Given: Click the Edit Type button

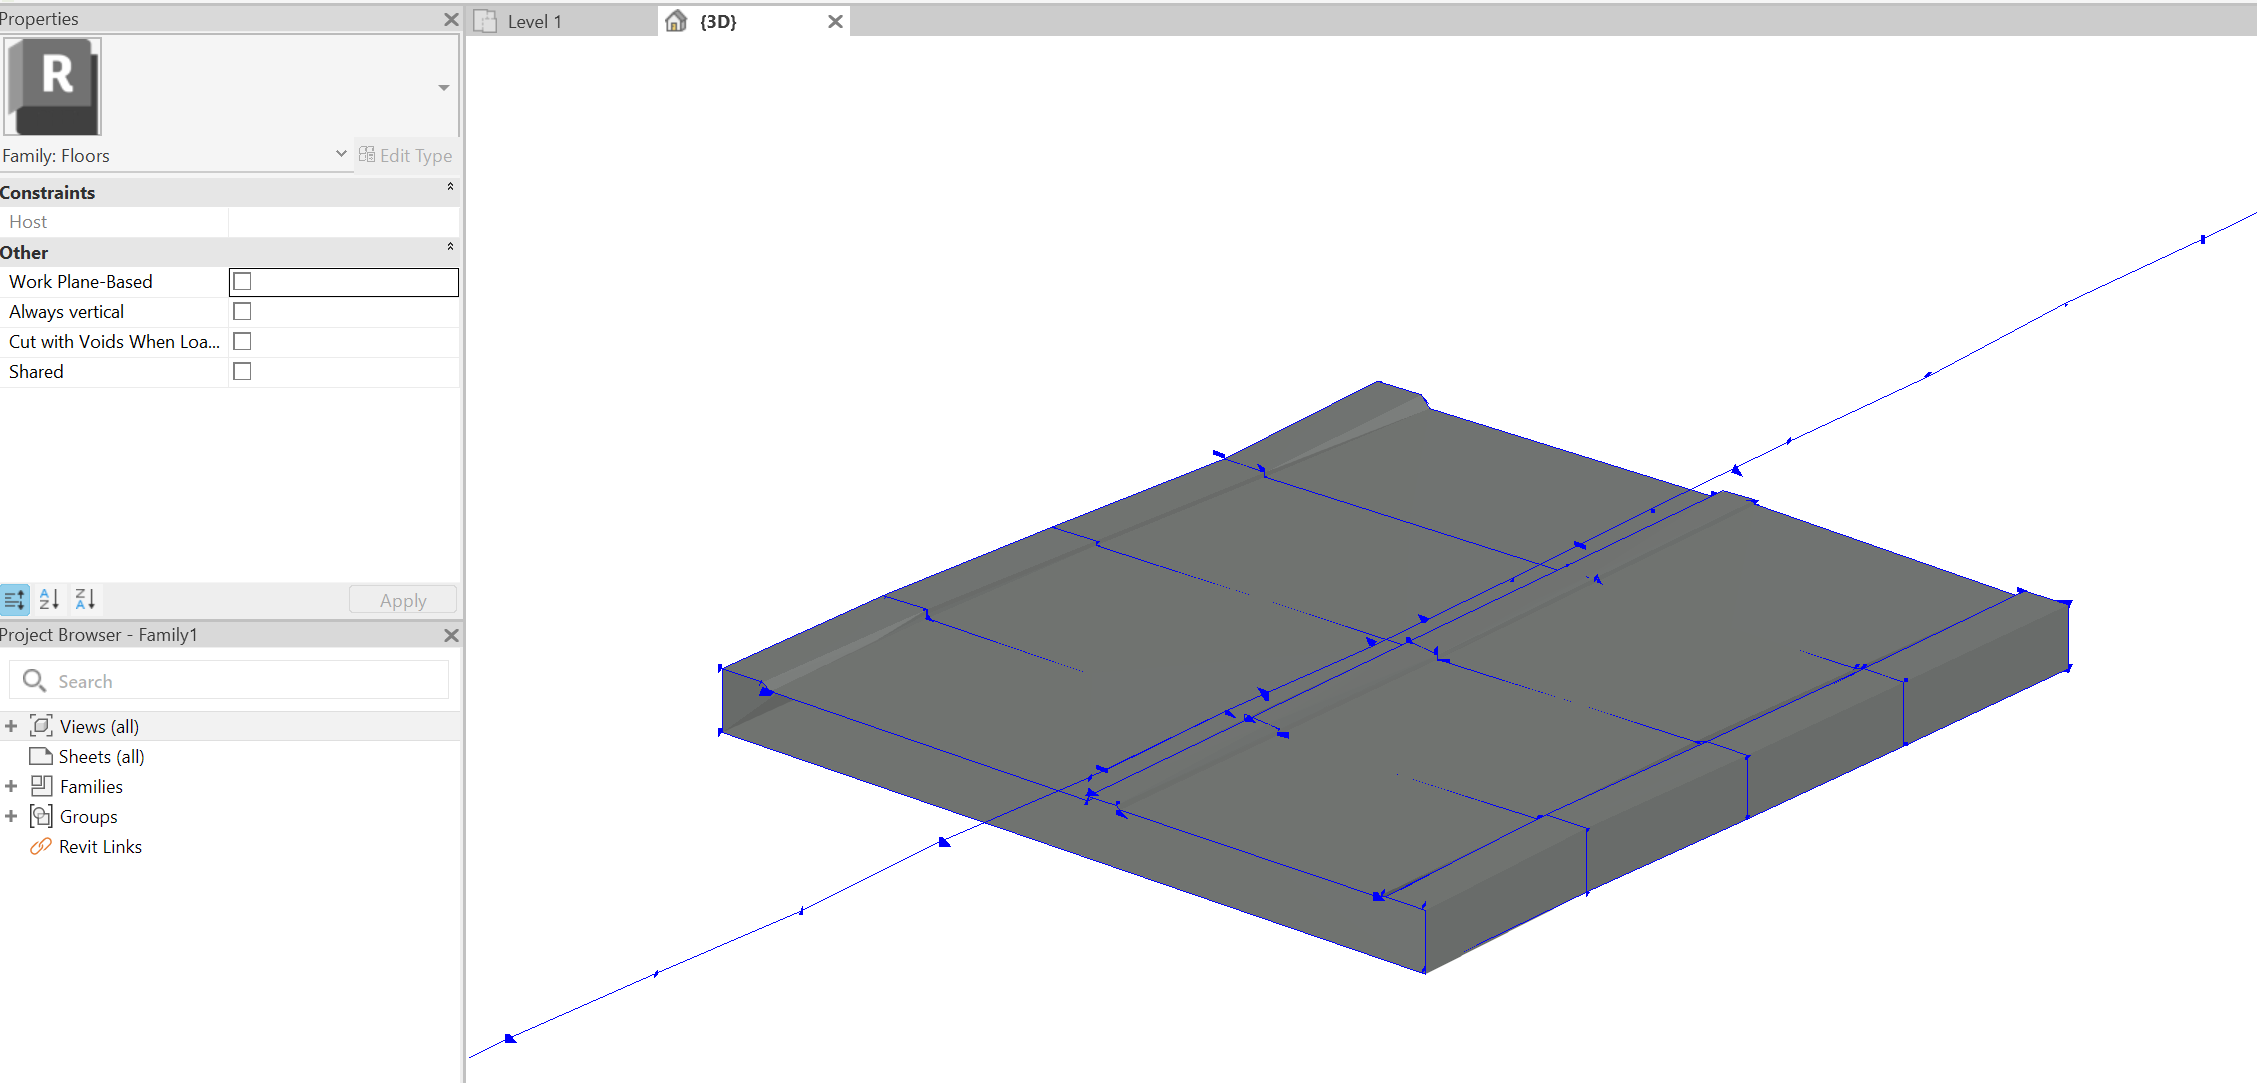Looking at the screenshot, I should pos(406,155).
